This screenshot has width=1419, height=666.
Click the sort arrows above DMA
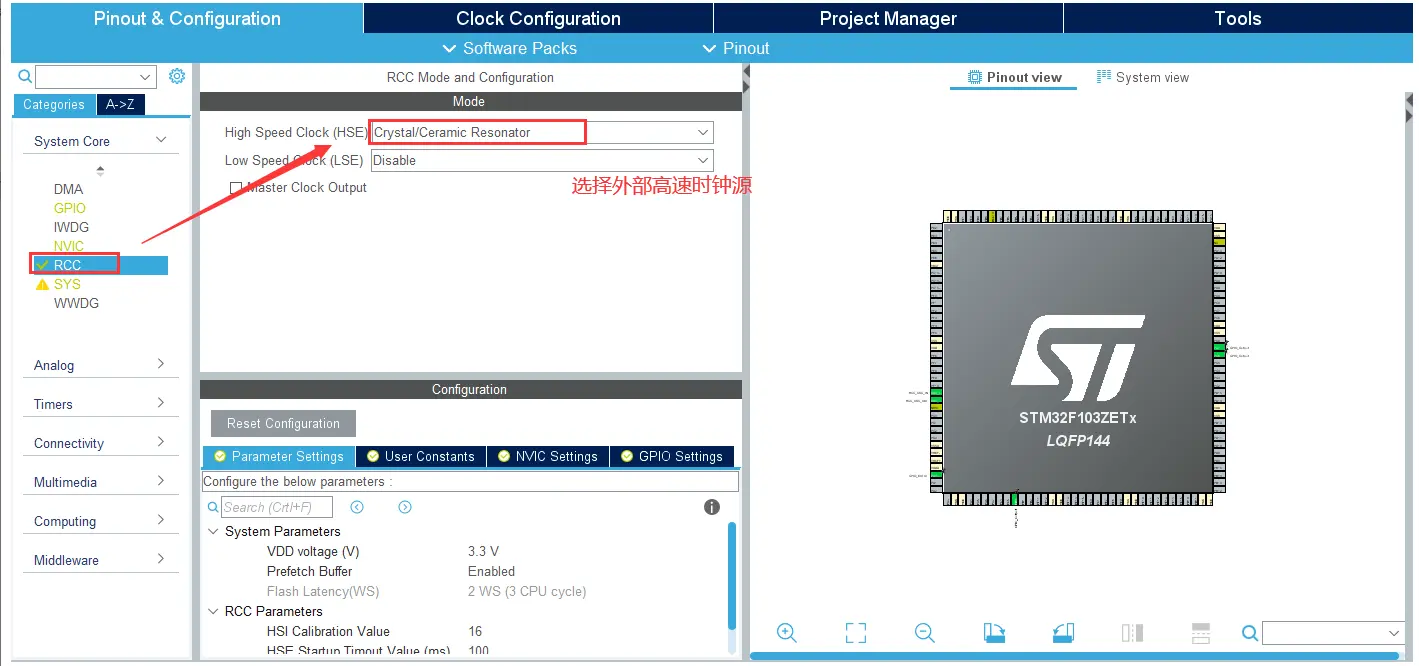pos(100,171)
